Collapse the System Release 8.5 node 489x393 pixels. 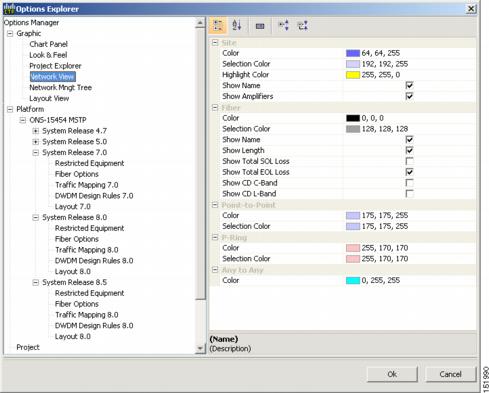36,283
